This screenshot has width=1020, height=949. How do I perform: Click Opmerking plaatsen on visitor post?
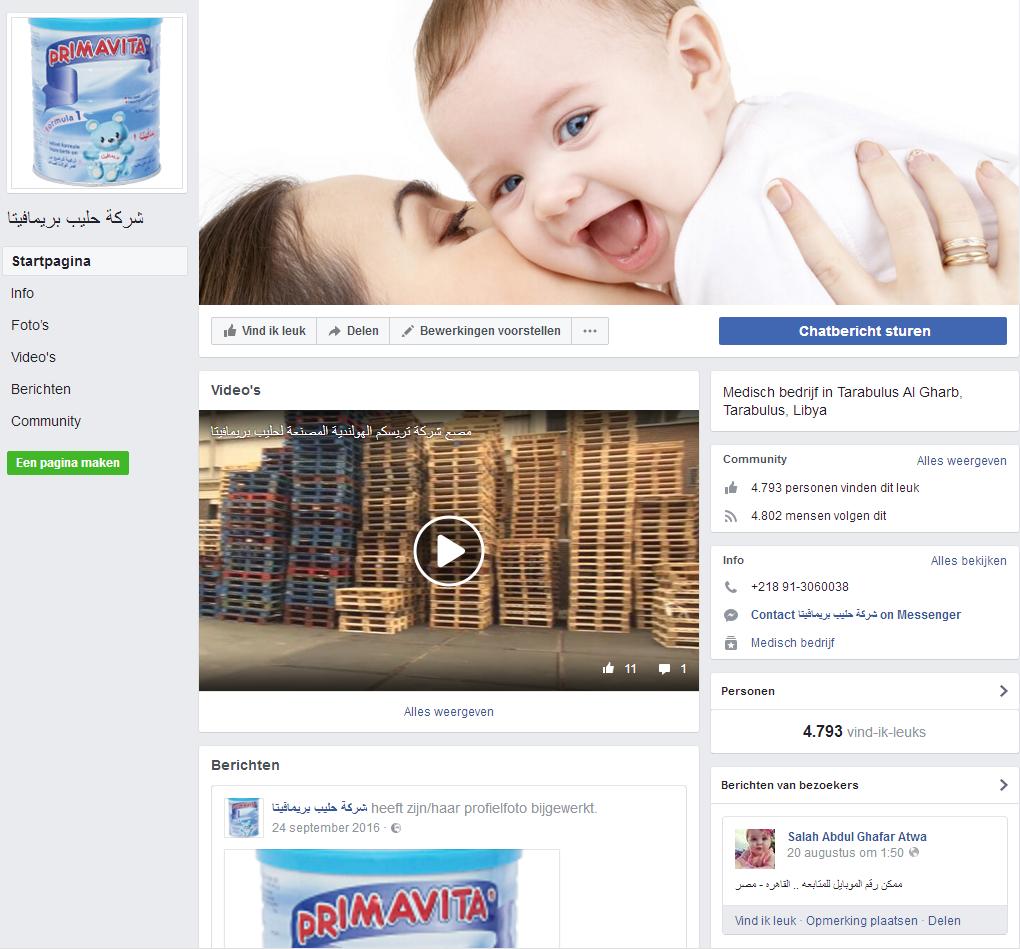[x=861, y=920]
